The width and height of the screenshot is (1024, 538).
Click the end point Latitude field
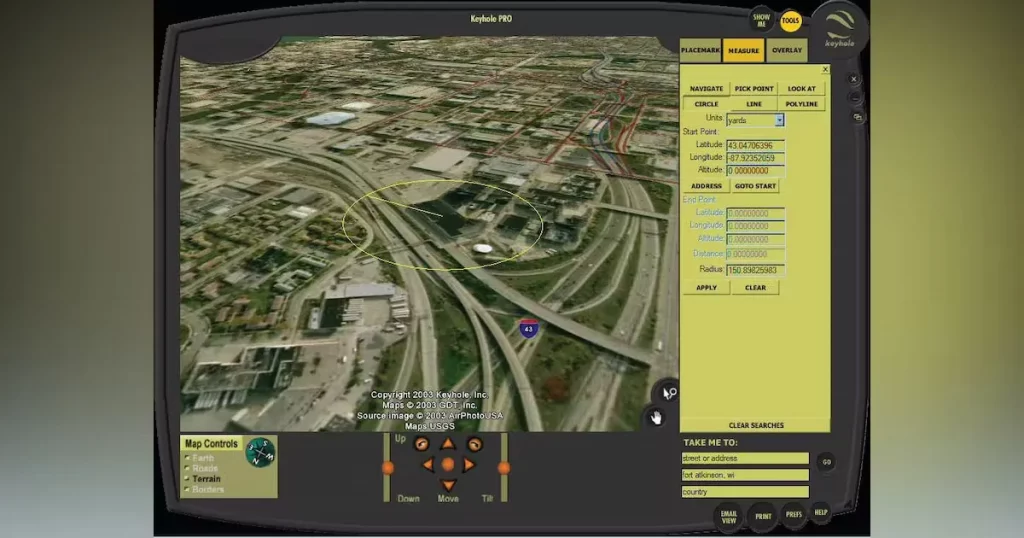[x=756, y=214]
